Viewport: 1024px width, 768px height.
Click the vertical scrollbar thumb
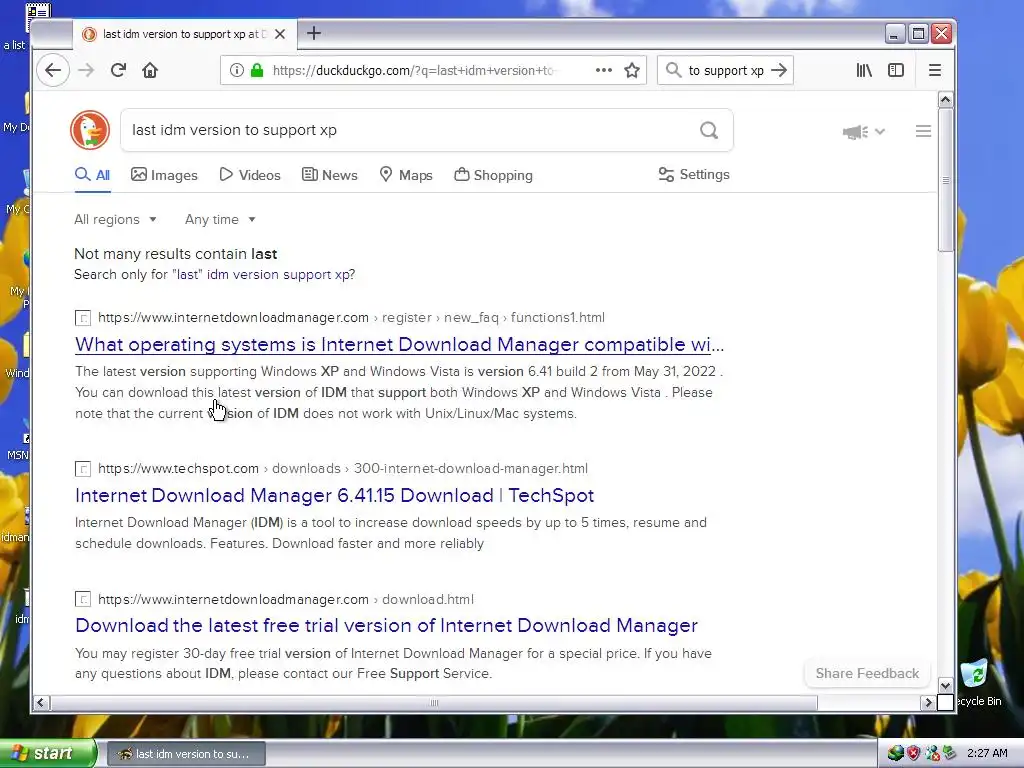coord(945,180)
